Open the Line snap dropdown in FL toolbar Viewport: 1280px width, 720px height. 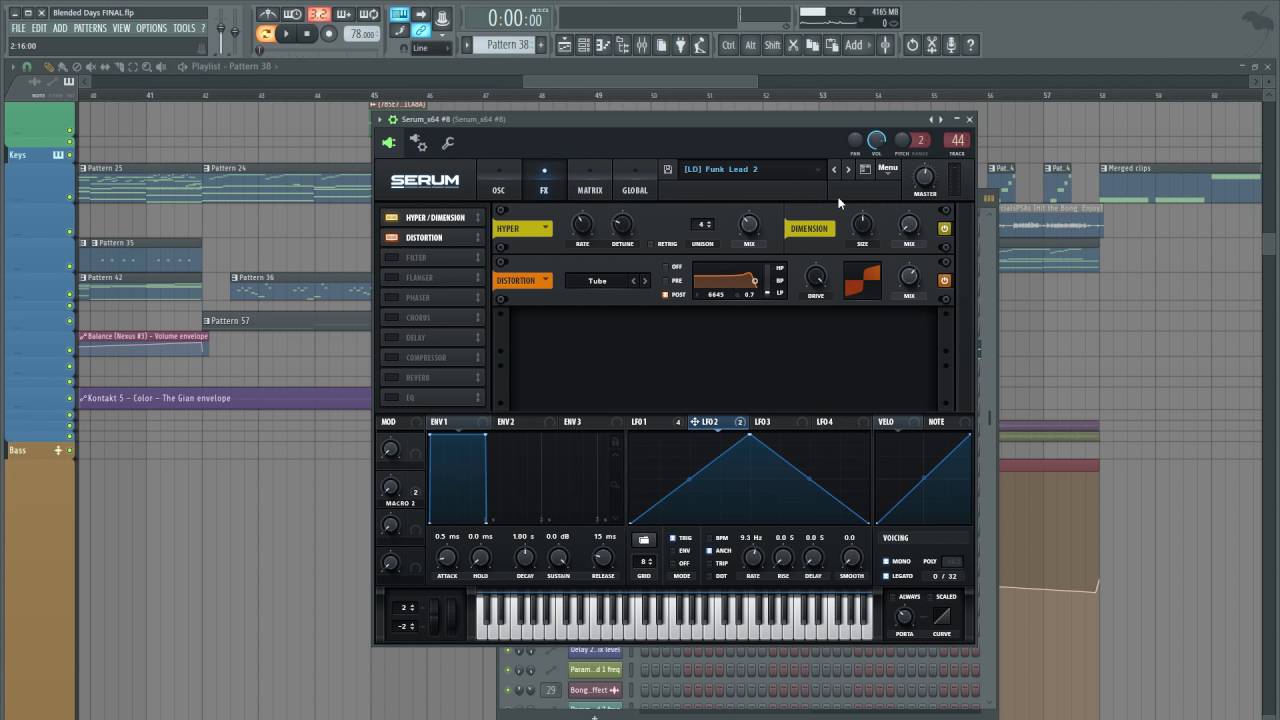434,48
